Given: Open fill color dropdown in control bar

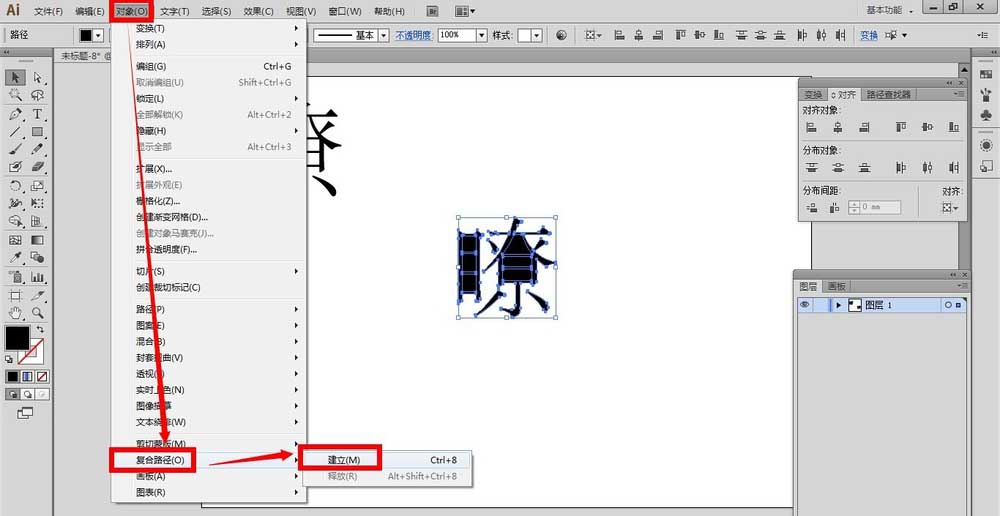Looking at the screenshot, I should pos(99,36).
